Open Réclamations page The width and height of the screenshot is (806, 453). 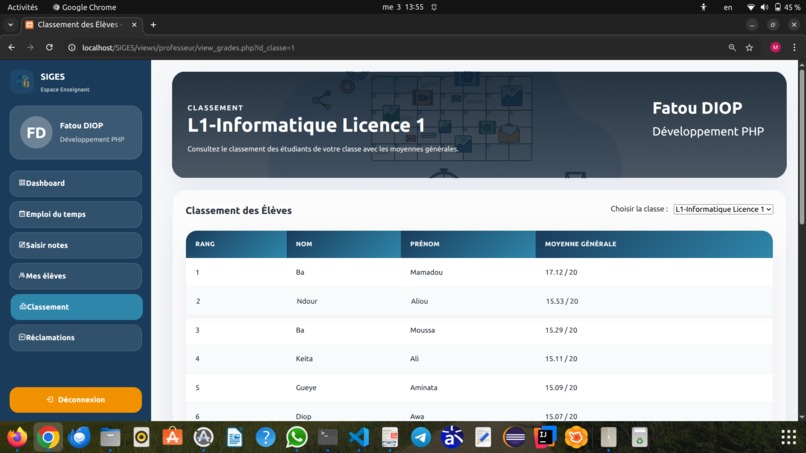point(76,338)
